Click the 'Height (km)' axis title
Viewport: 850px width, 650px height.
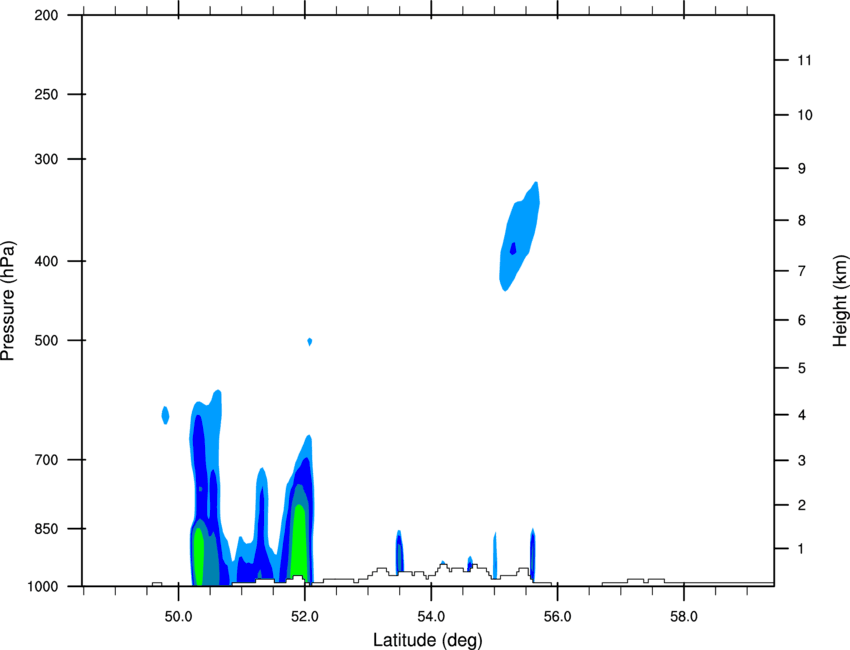(840, 301)
